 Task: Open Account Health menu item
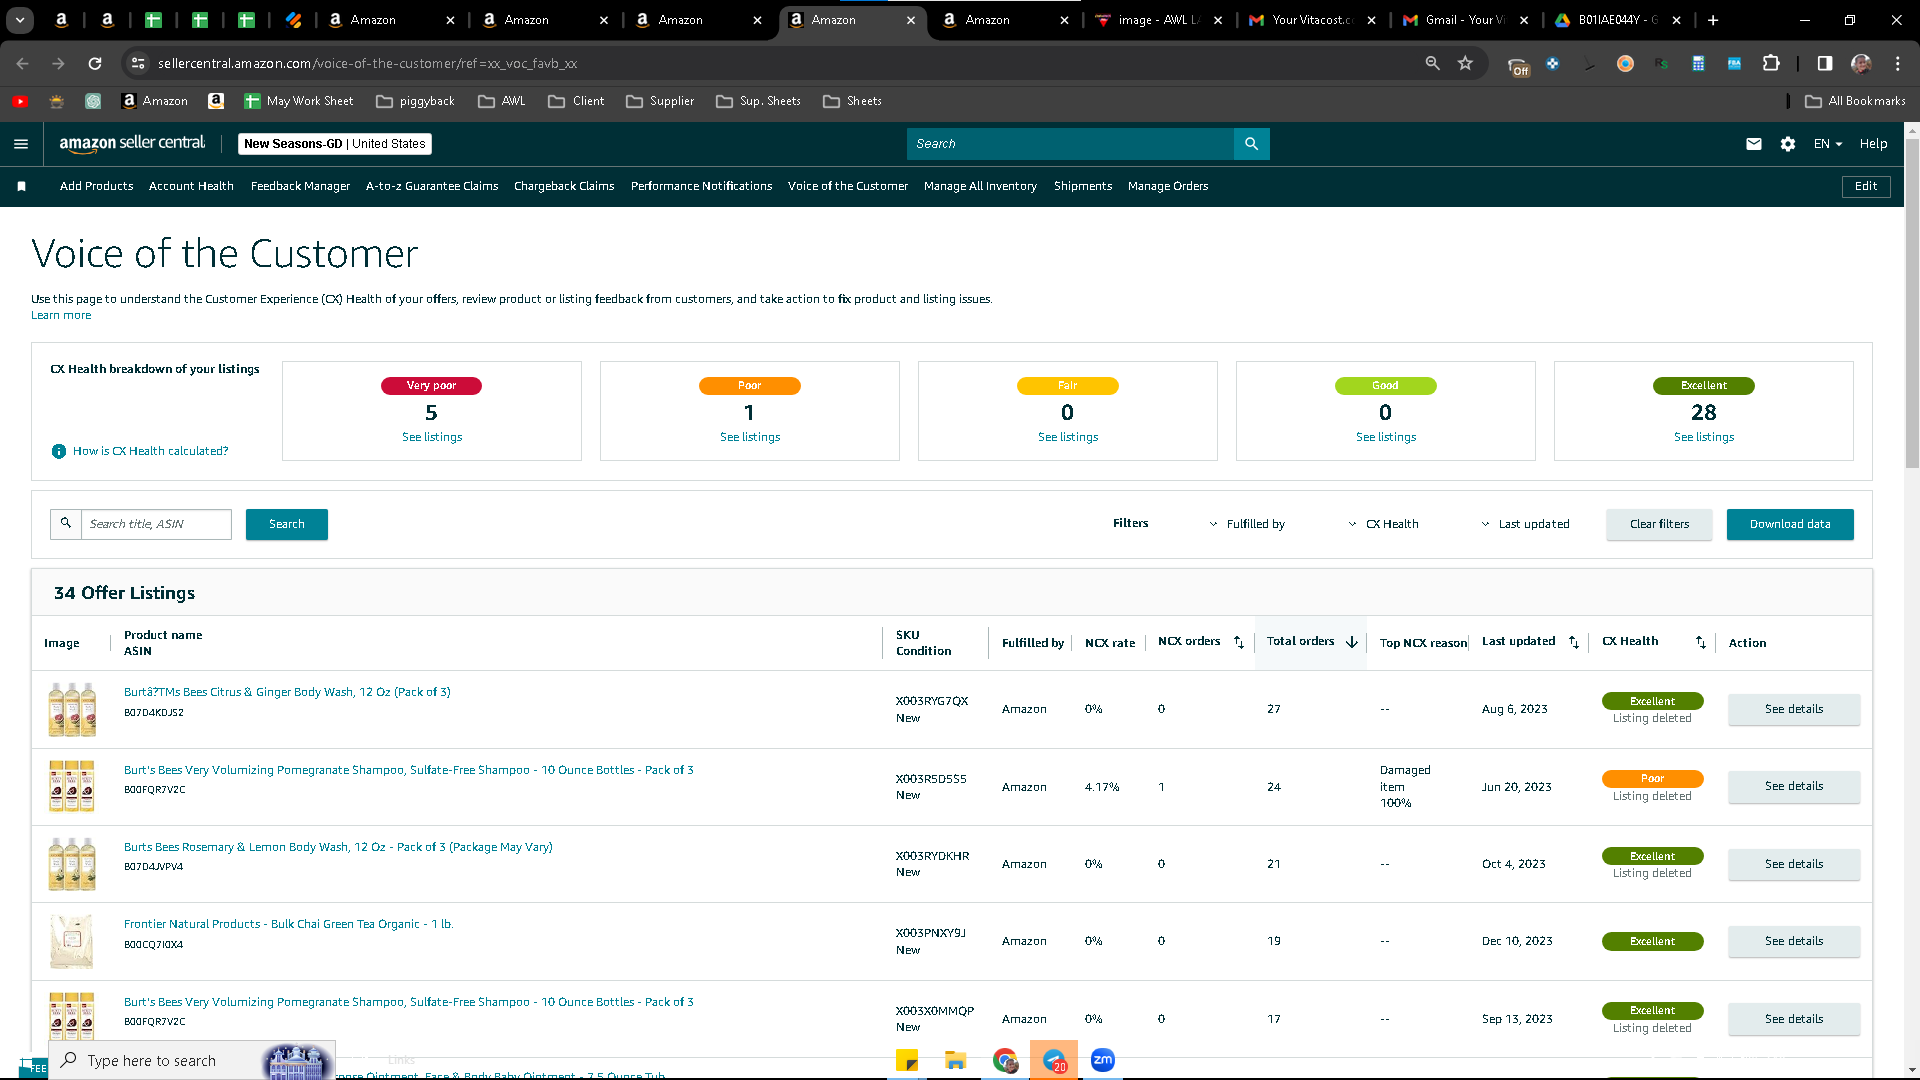coord(191,186)
